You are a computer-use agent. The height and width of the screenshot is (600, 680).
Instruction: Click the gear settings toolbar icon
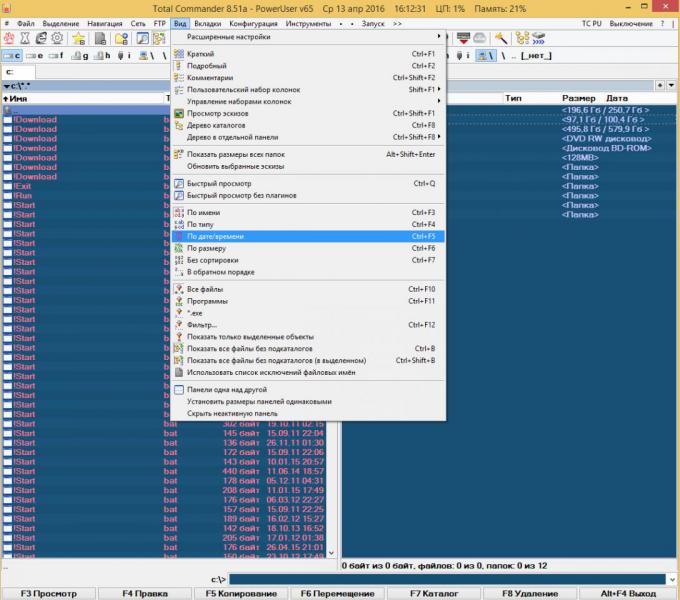57,39
